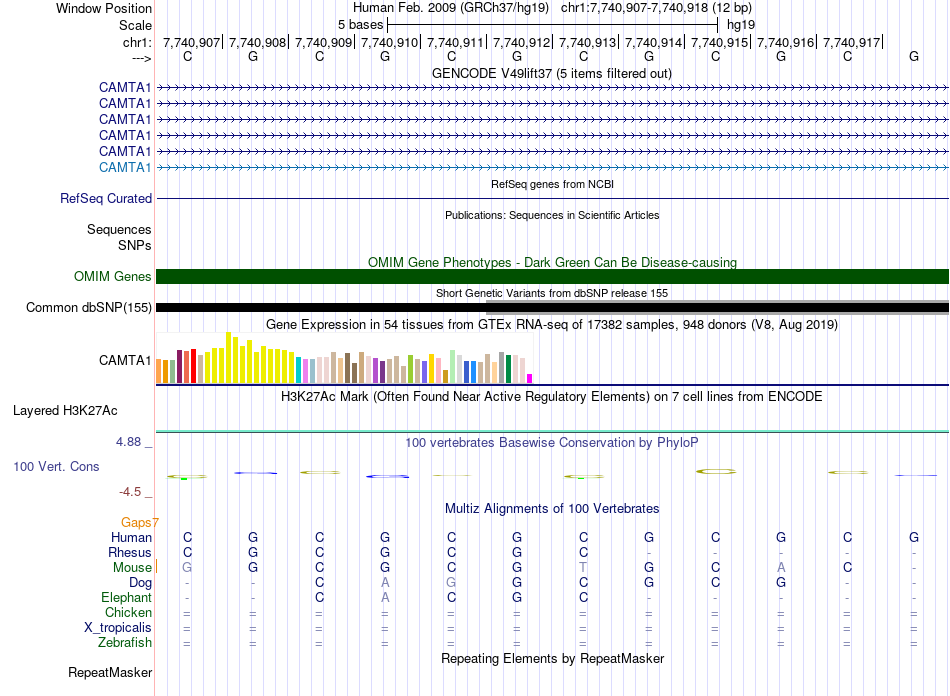Click the magenta bar in GTEx chart
The image size is (950, 696).
coord(530,379)
